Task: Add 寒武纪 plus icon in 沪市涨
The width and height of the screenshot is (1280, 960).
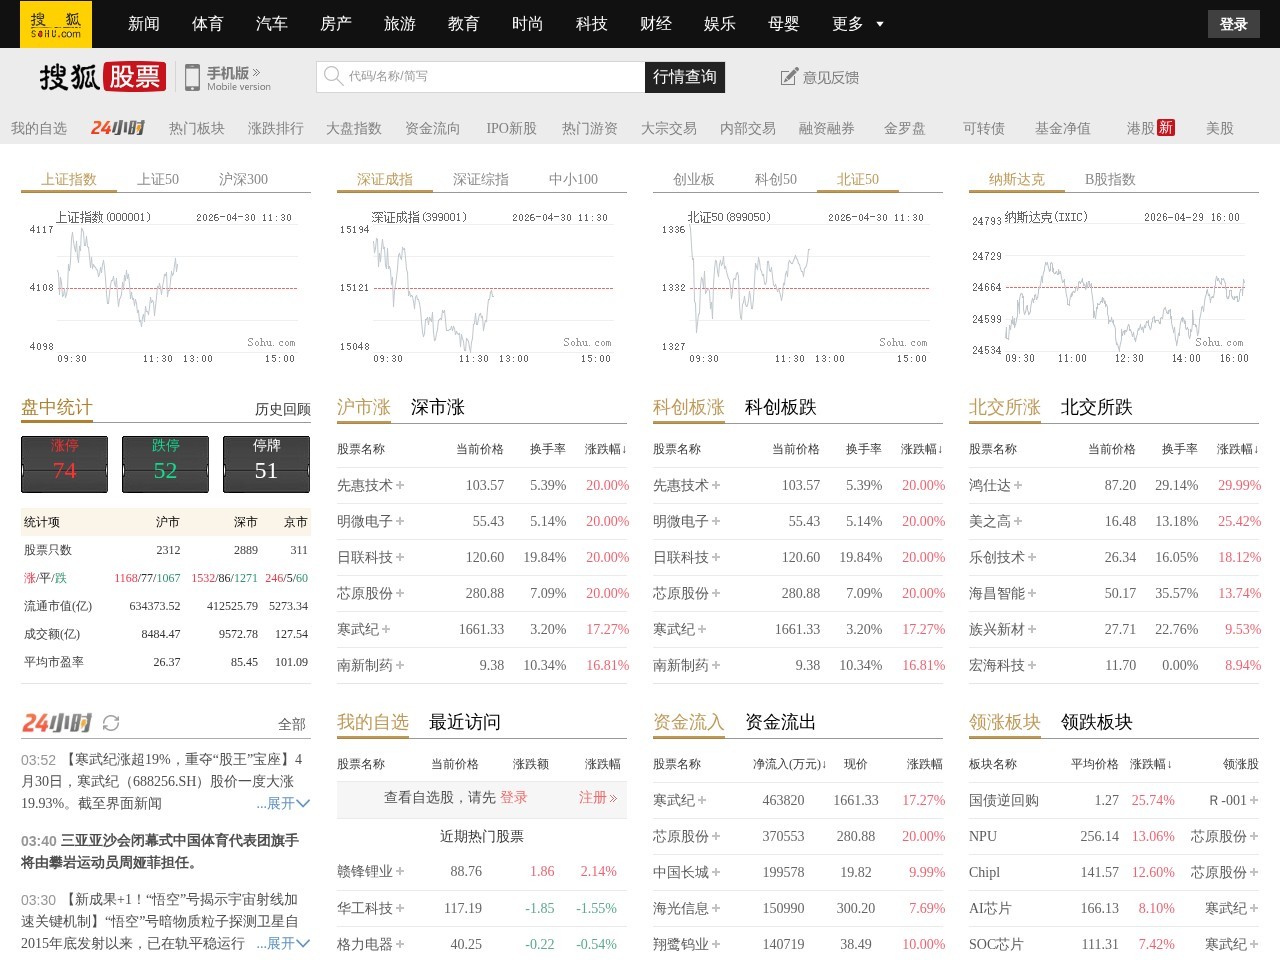Action: coord(386,629)
